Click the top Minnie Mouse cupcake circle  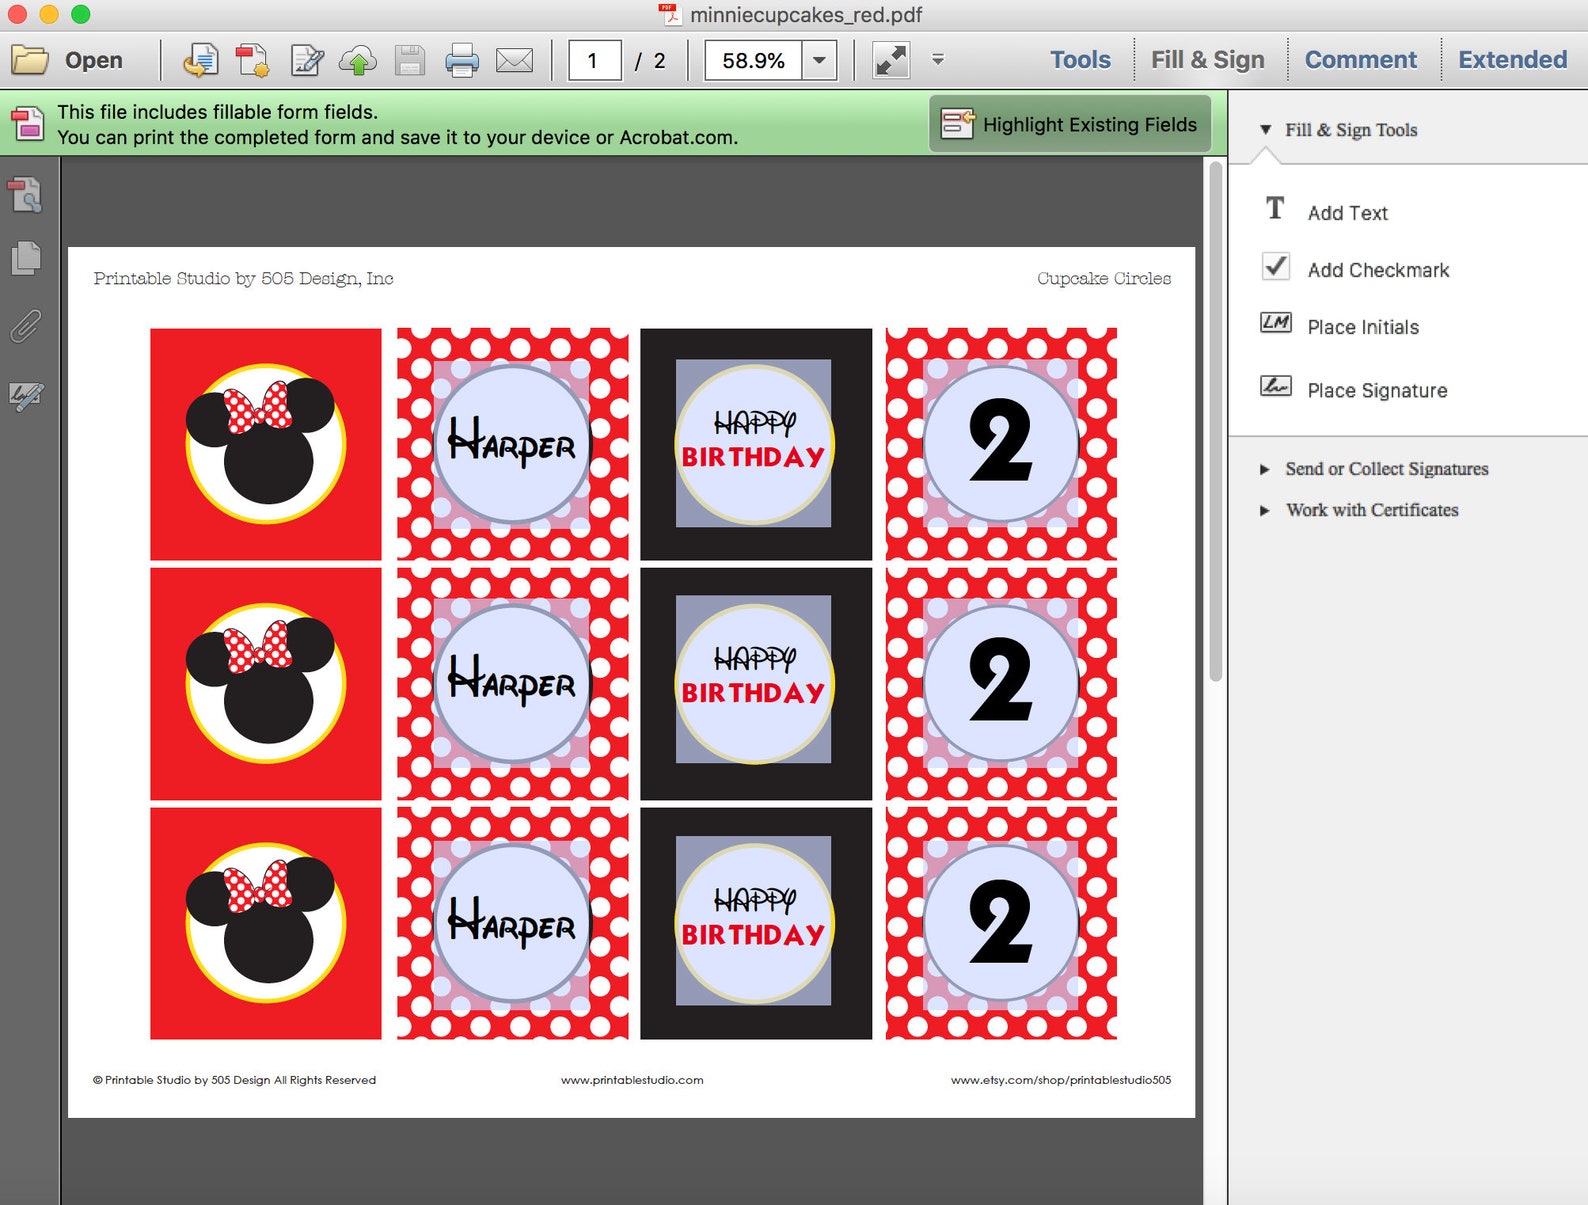(x=266, y=443)
